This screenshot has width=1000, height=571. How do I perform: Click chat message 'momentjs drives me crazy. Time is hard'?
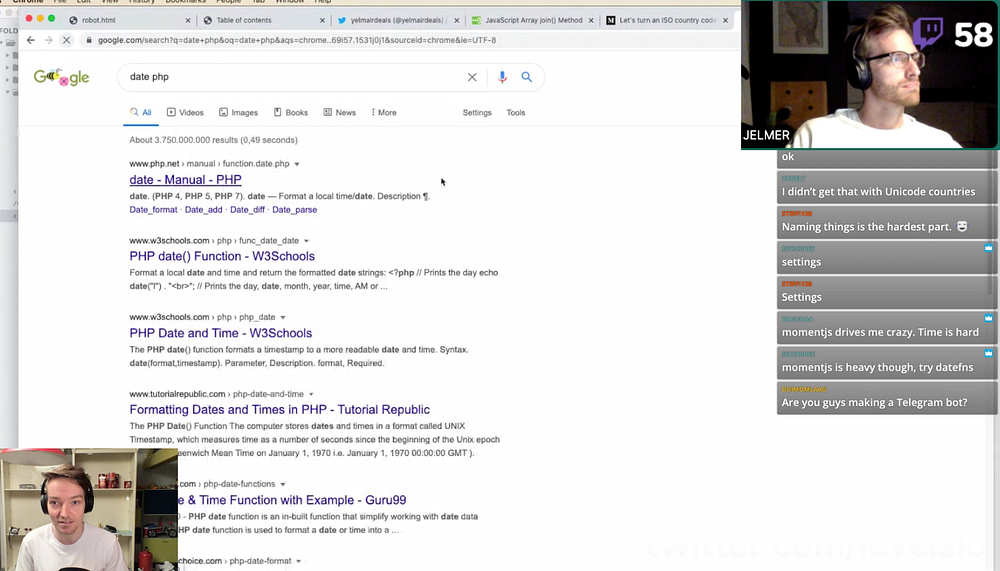886,328
